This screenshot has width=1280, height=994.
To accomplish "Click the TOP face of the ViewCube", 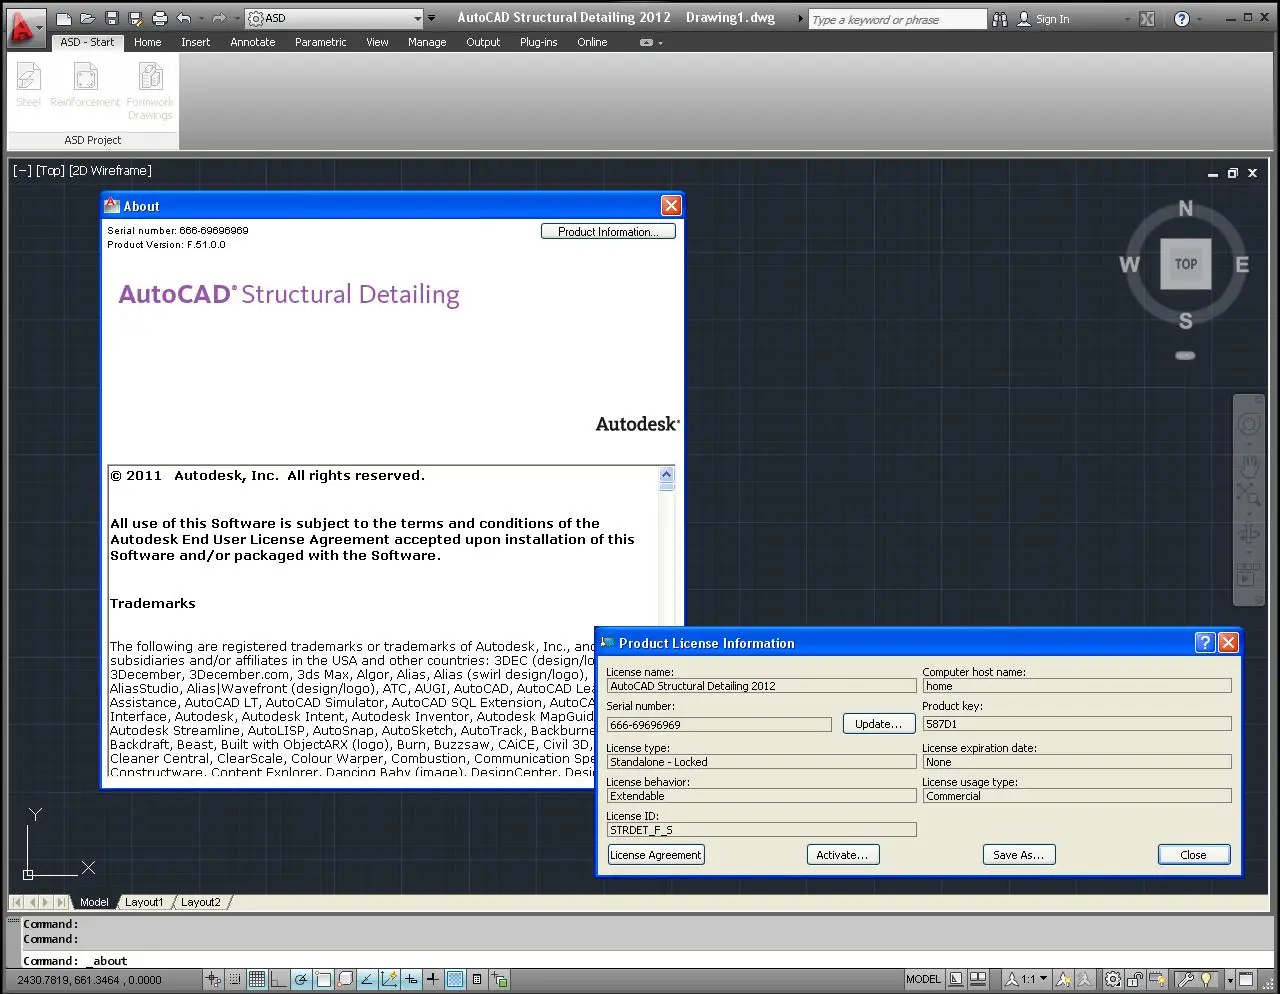I will click(1185, 264).
